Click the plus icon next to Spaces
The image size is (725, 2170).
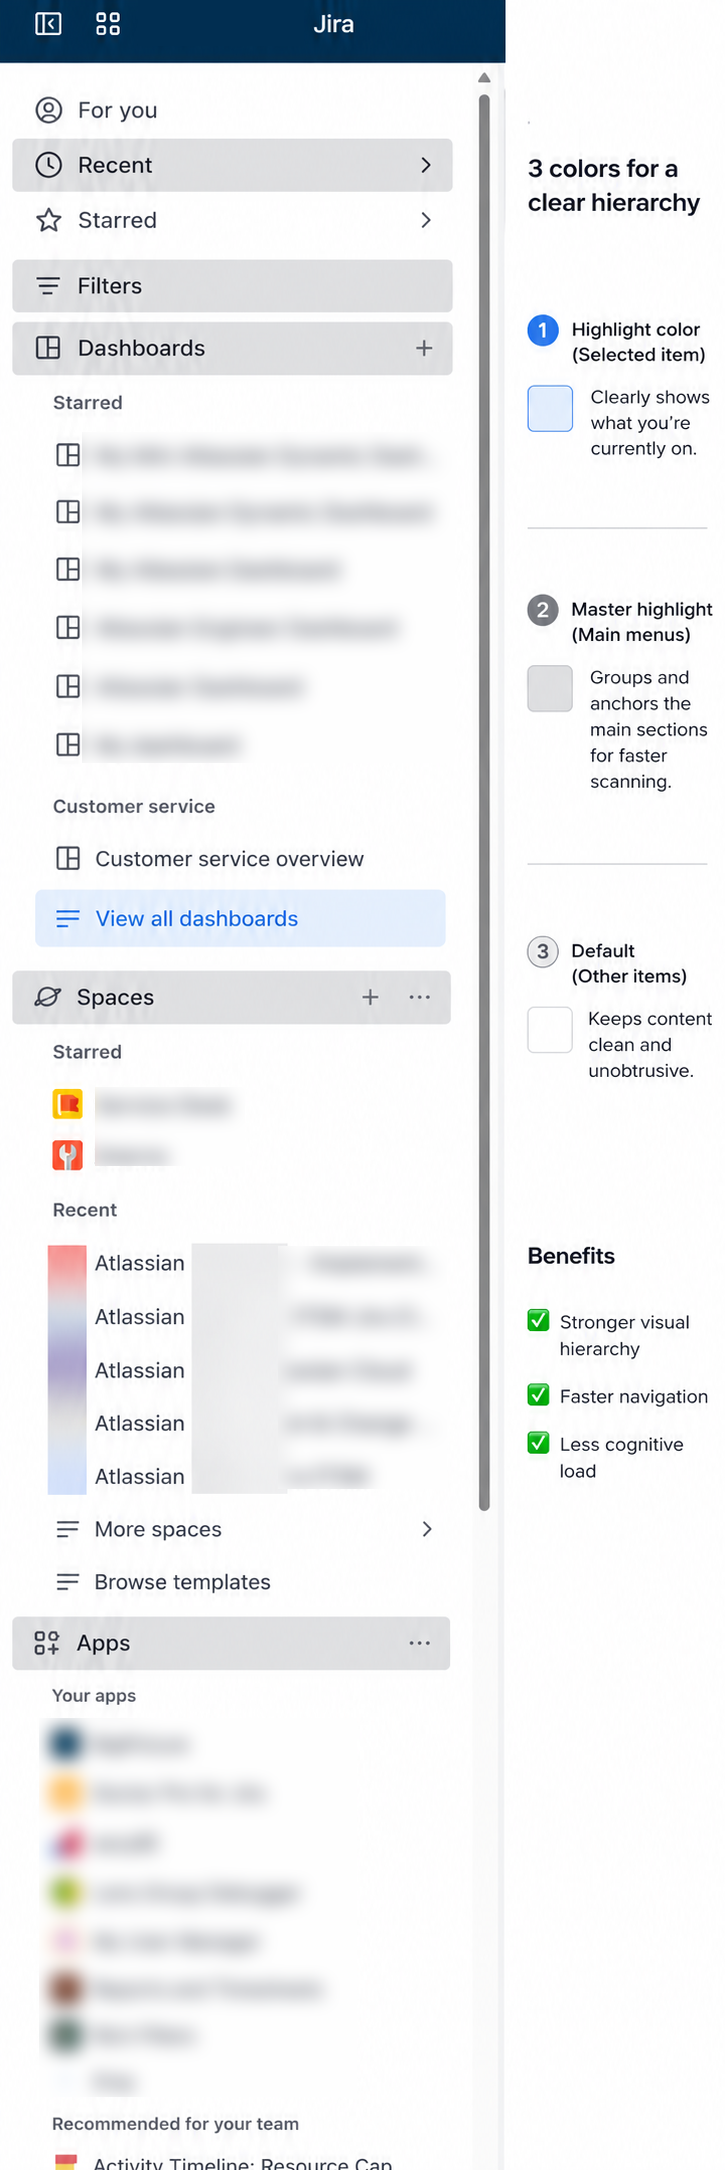(x=370, y=997)
